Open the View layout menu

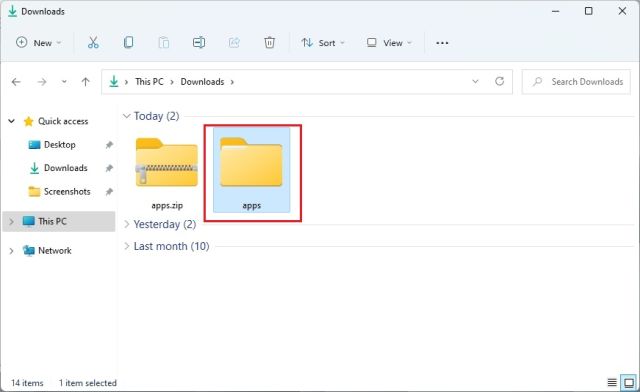(389, 42)
